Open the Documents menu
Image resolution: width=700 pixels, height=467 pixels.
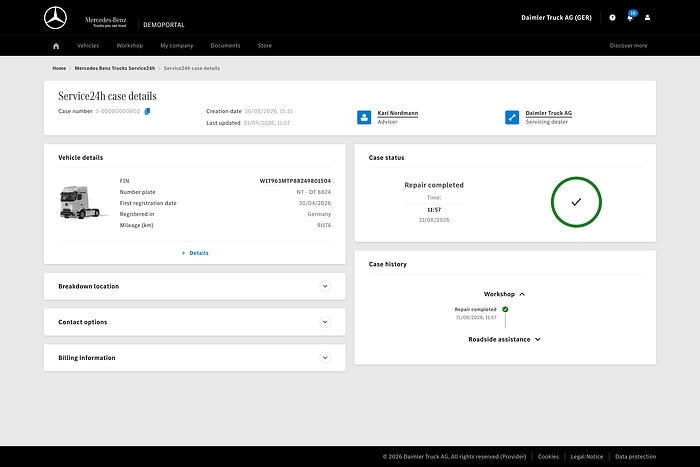225,46
